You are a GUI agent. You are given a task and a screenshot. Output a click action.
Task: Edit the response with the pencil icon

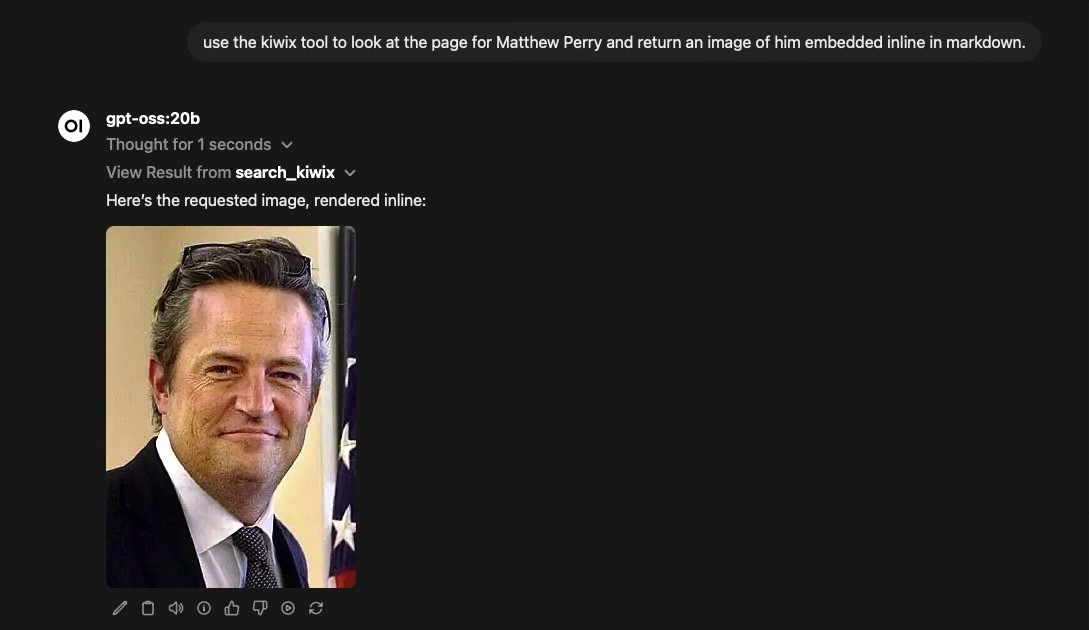[119, 608]
